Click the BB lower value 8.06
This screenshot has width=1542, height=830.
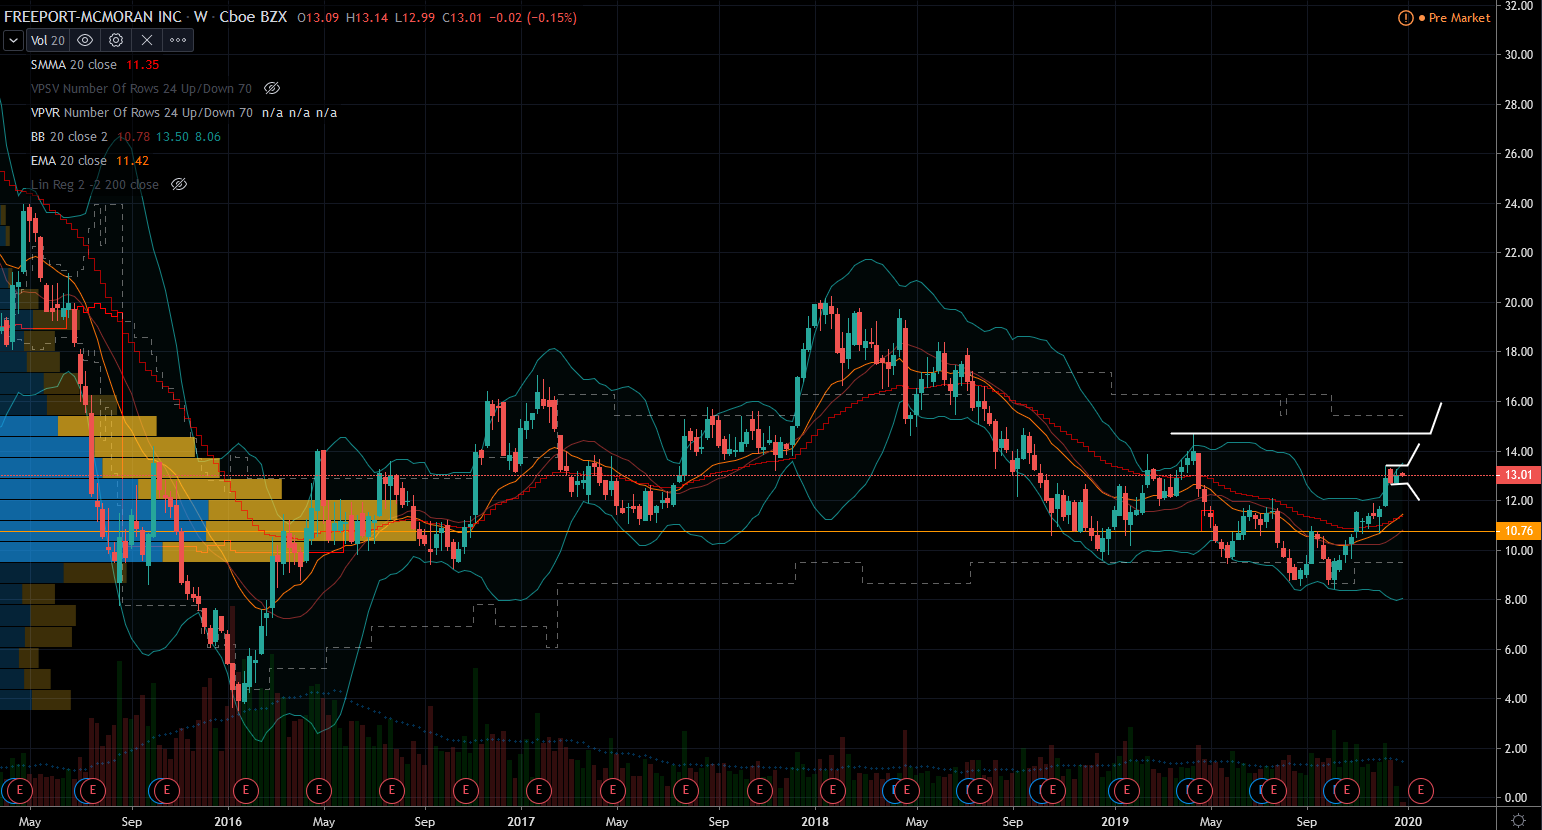208,136
